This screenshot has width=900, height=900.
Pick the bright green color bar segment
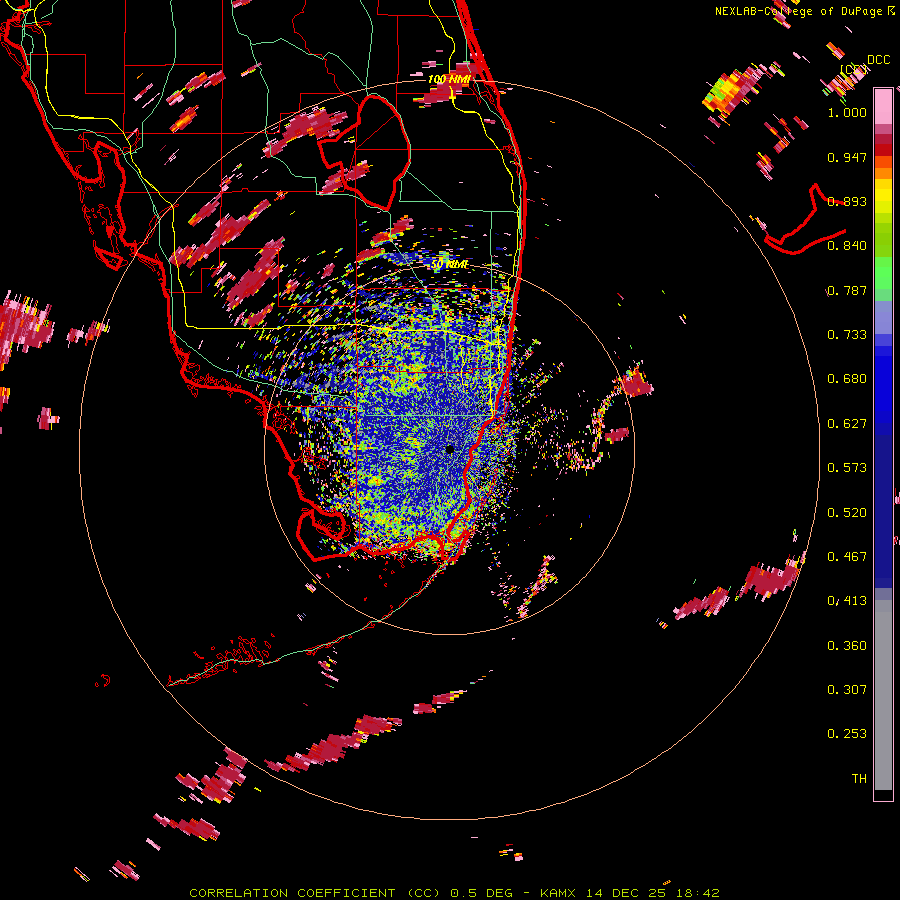point(883,273)
